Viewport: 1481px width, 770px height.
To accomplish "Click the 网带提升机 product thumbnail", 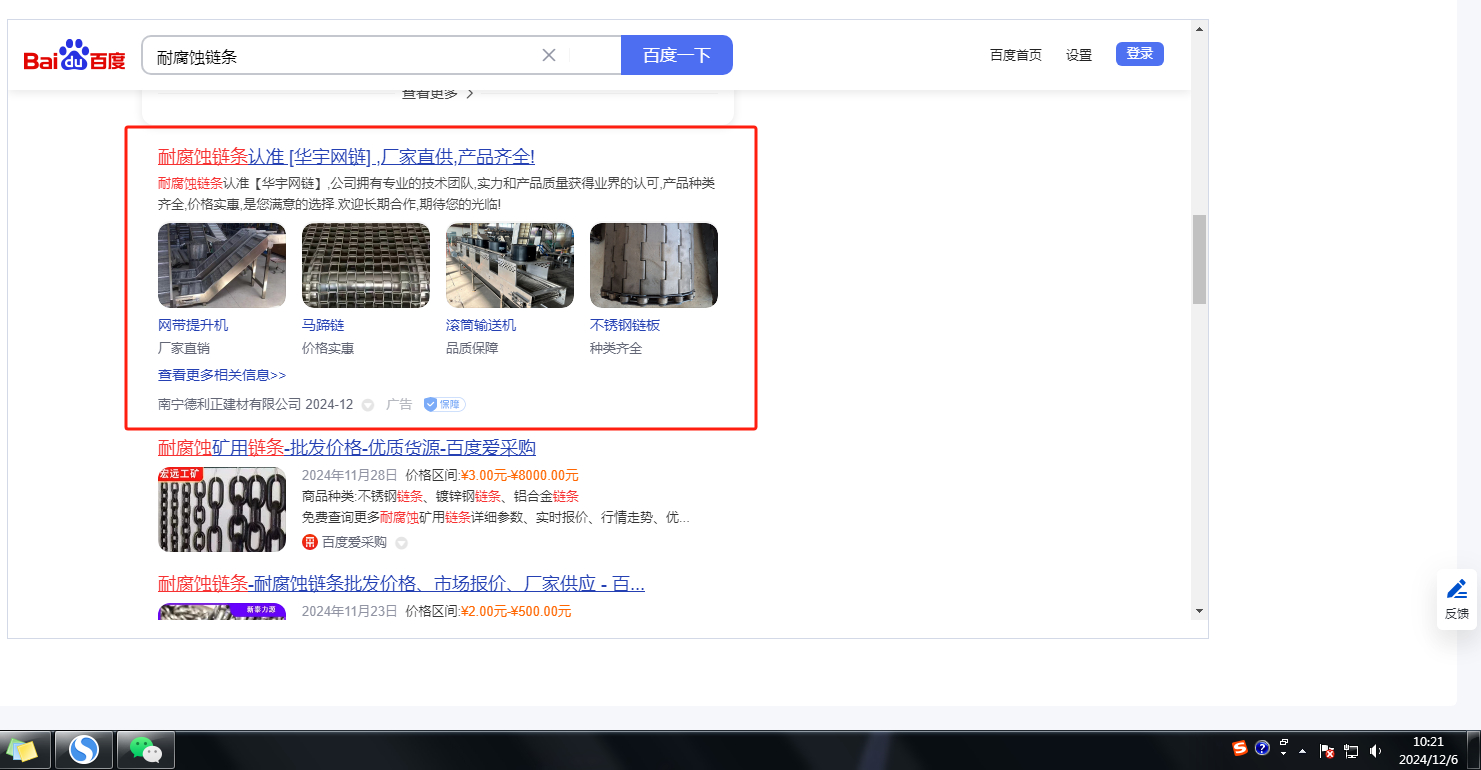I will point(222,265).
